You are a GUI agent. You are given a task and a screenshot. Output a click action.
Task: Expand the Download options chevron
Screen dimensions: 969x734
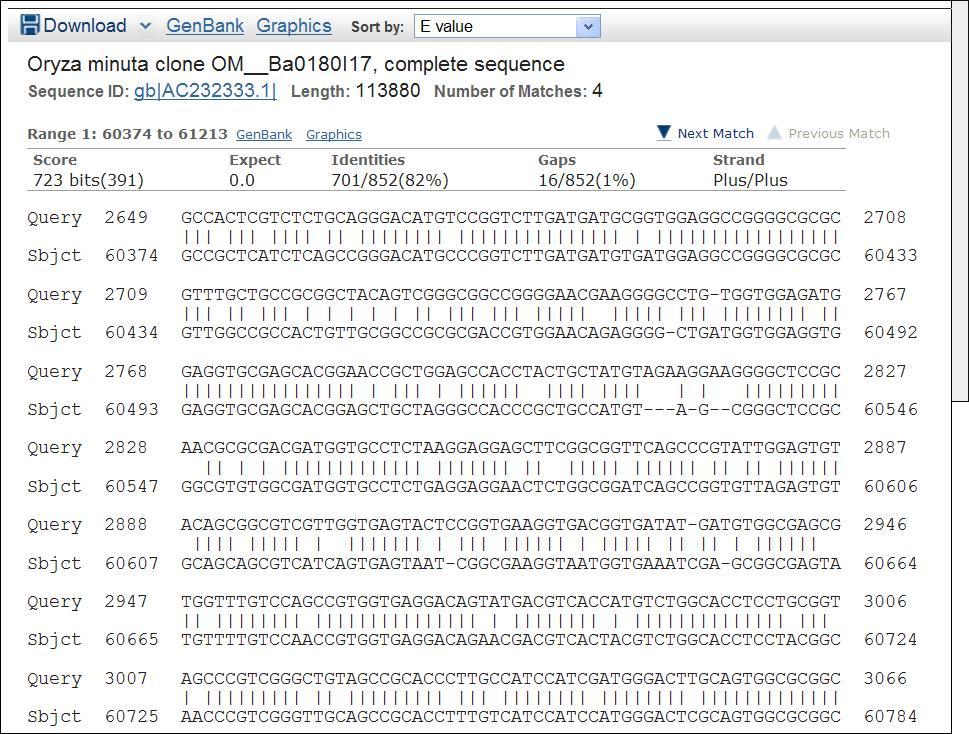coord(145,26)
